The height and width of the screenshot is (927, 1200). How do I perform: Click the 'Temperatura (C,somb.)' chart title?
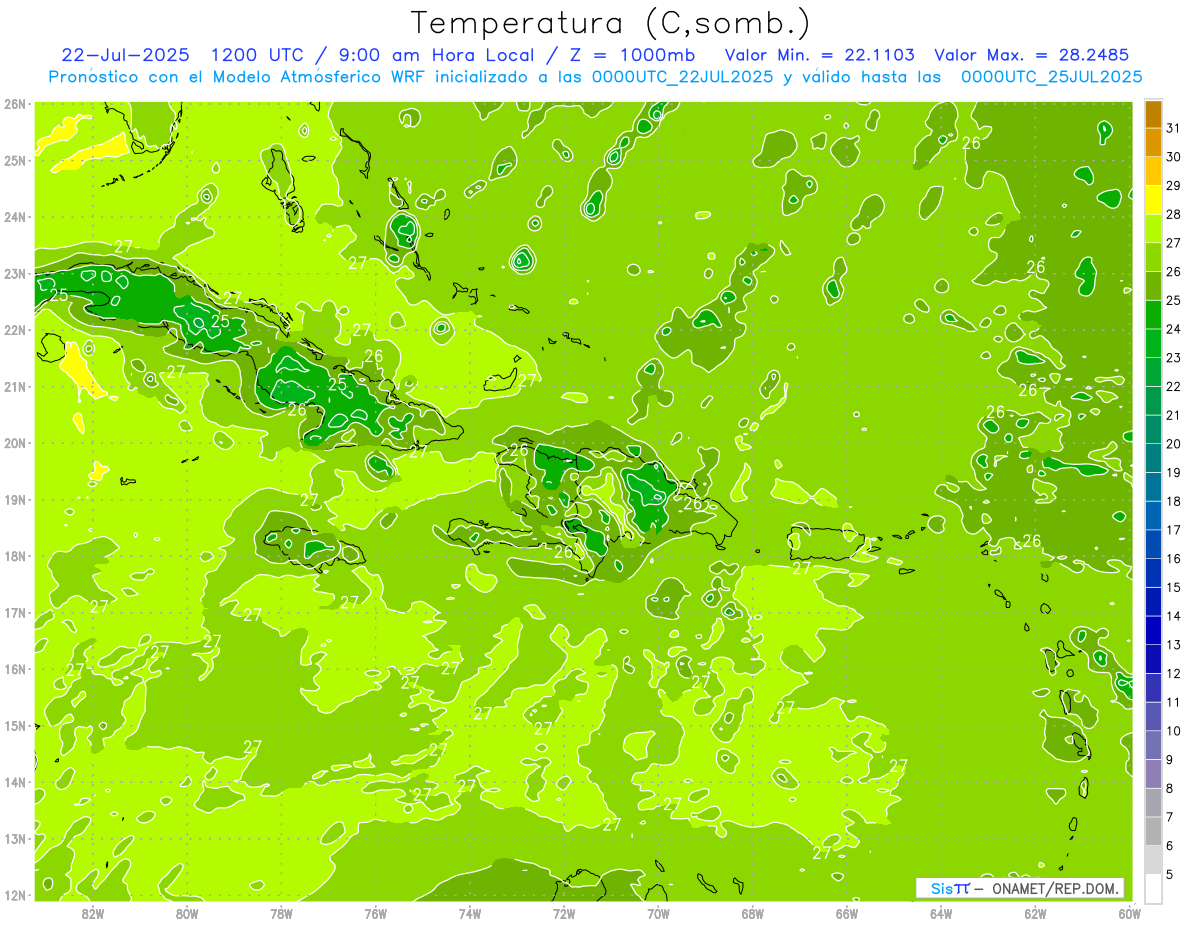610,23
